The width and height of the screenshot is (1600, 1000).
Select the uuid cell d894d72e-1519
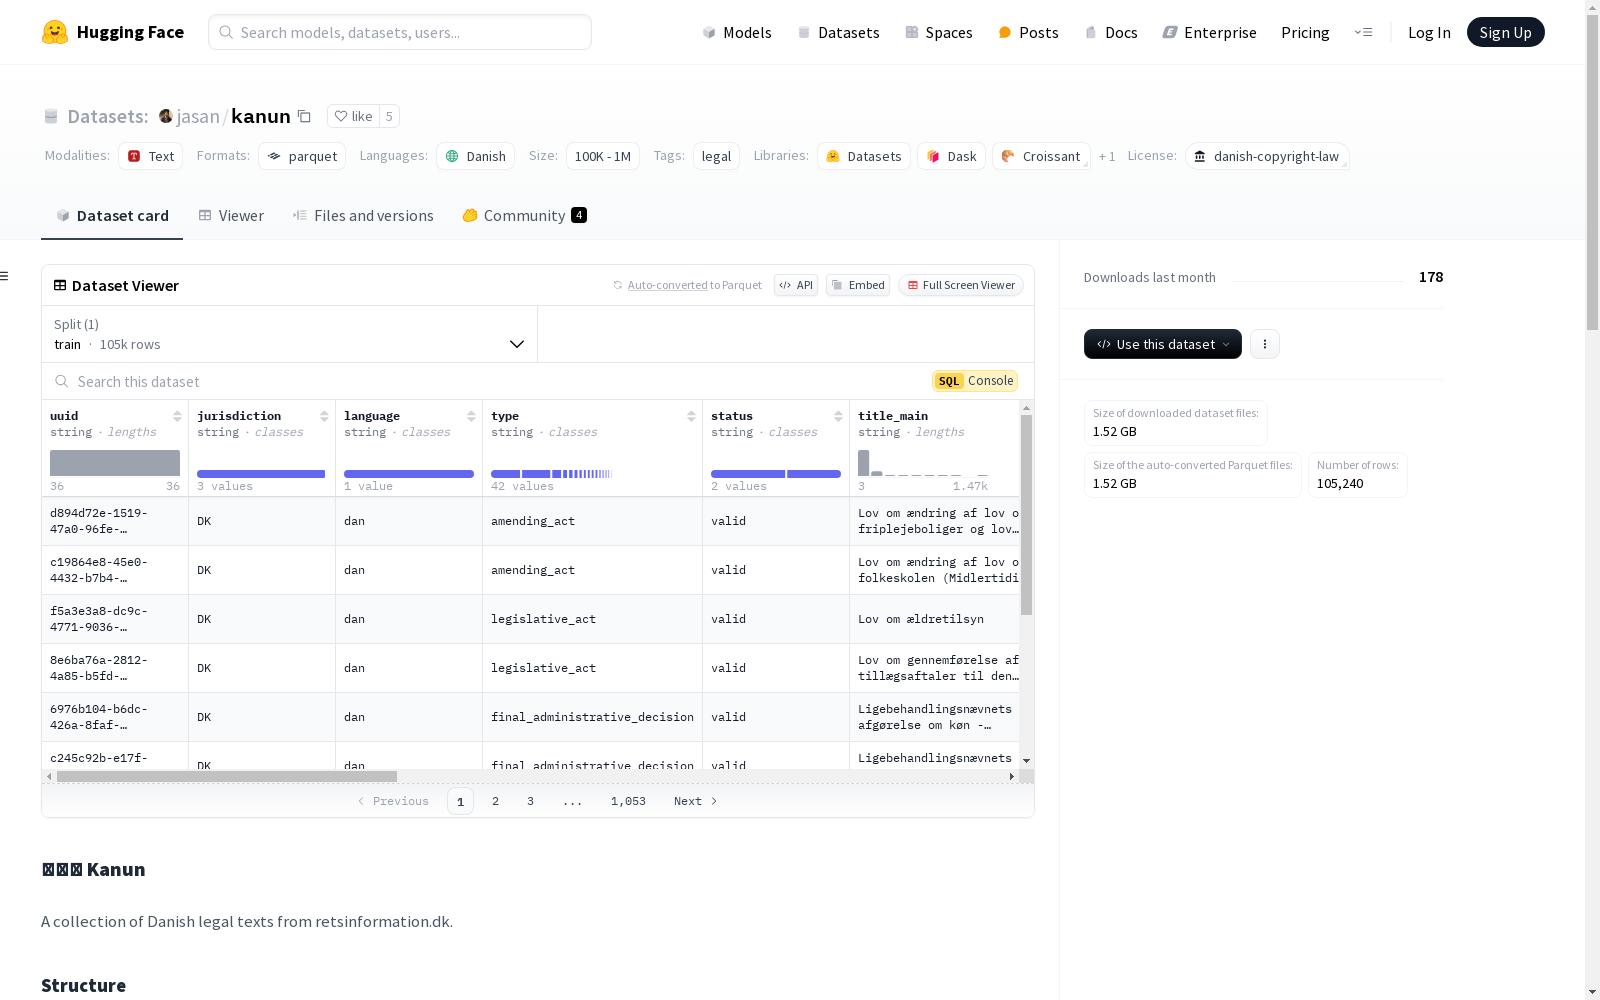(115, 521)
